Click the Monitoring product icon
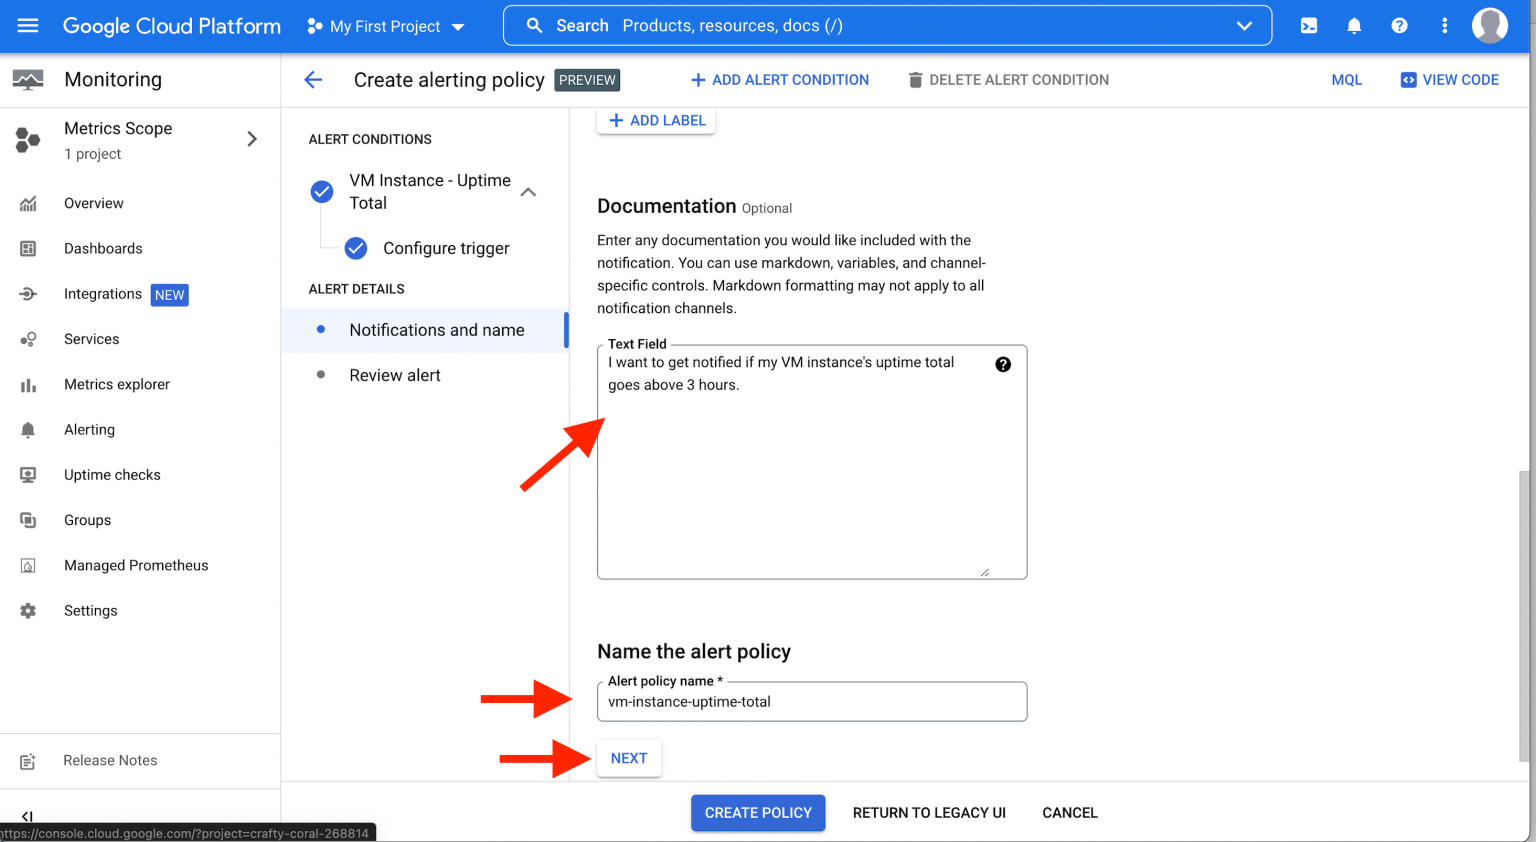Screen dimensions: 1536x842 (x=28, y=80)
